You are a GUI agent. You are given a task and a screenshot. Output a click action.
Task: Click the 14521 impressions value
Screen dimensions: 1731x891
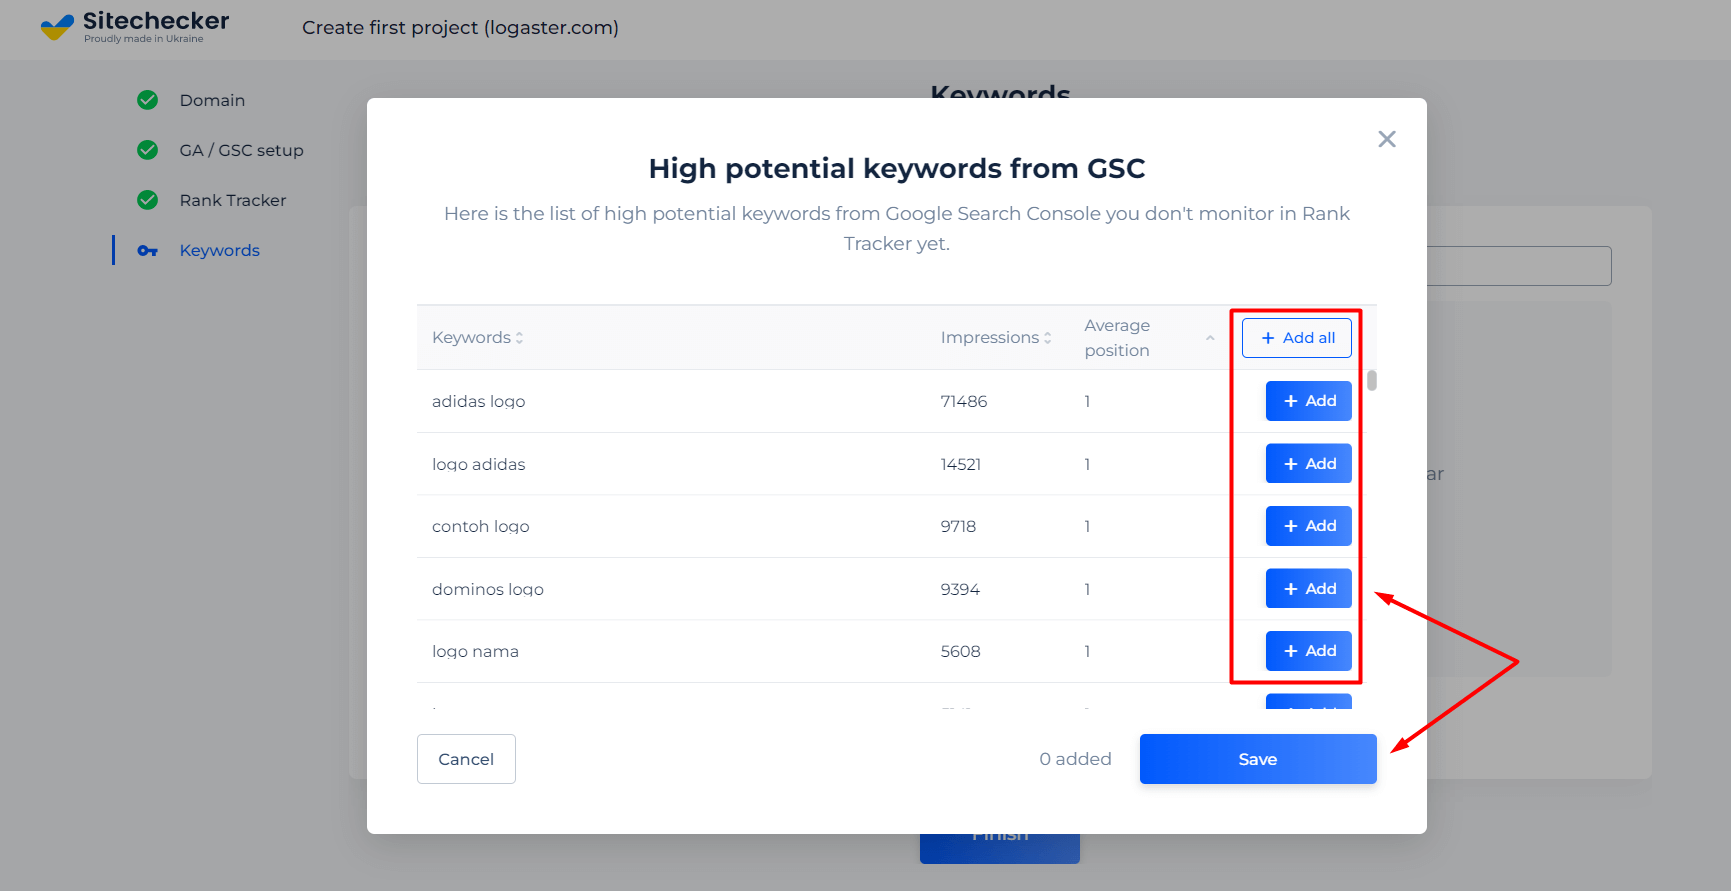[x=961, y=465]
